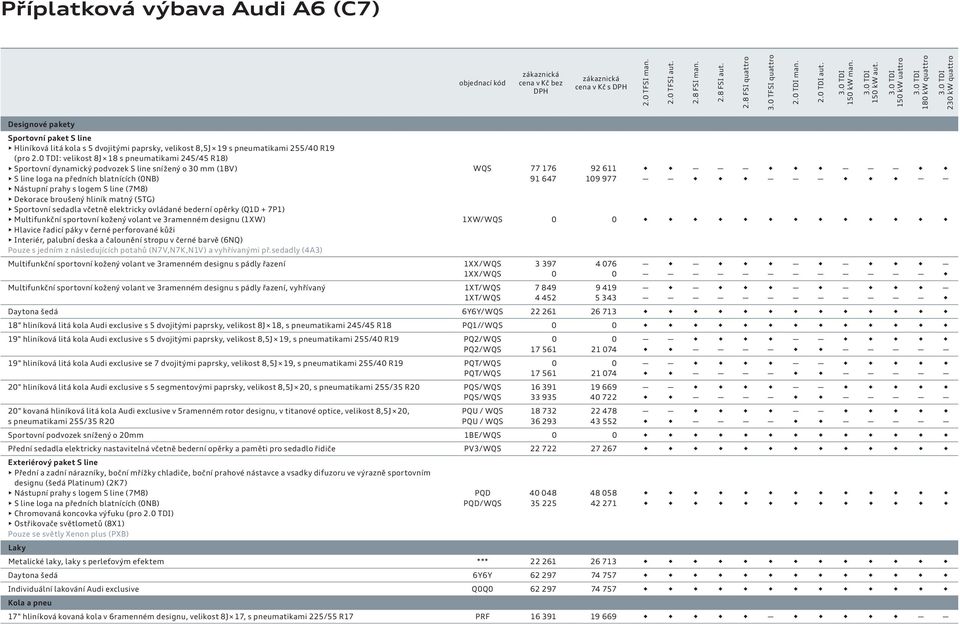The height and width of the screenshot is (625, 960).
Task: Click the grey note "Pouze s jedním z následujících potahů"
Action: 165,250
